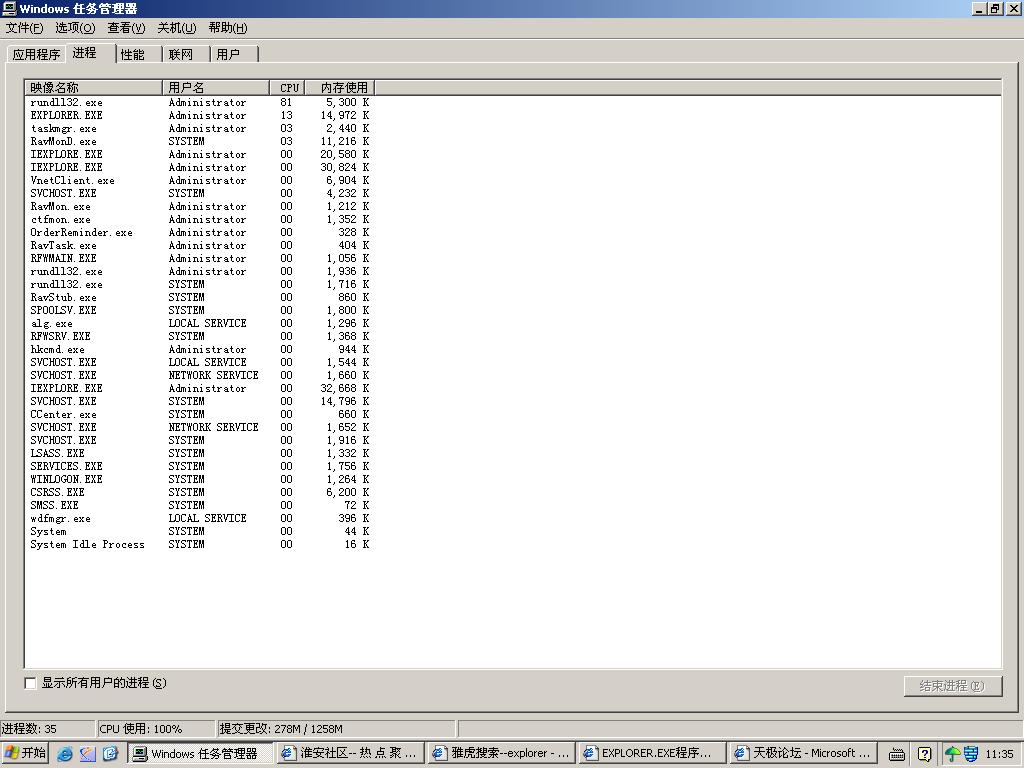Select the CCenter.exe process row
The width and height of the screenshot is (1024, 768).
200,414
